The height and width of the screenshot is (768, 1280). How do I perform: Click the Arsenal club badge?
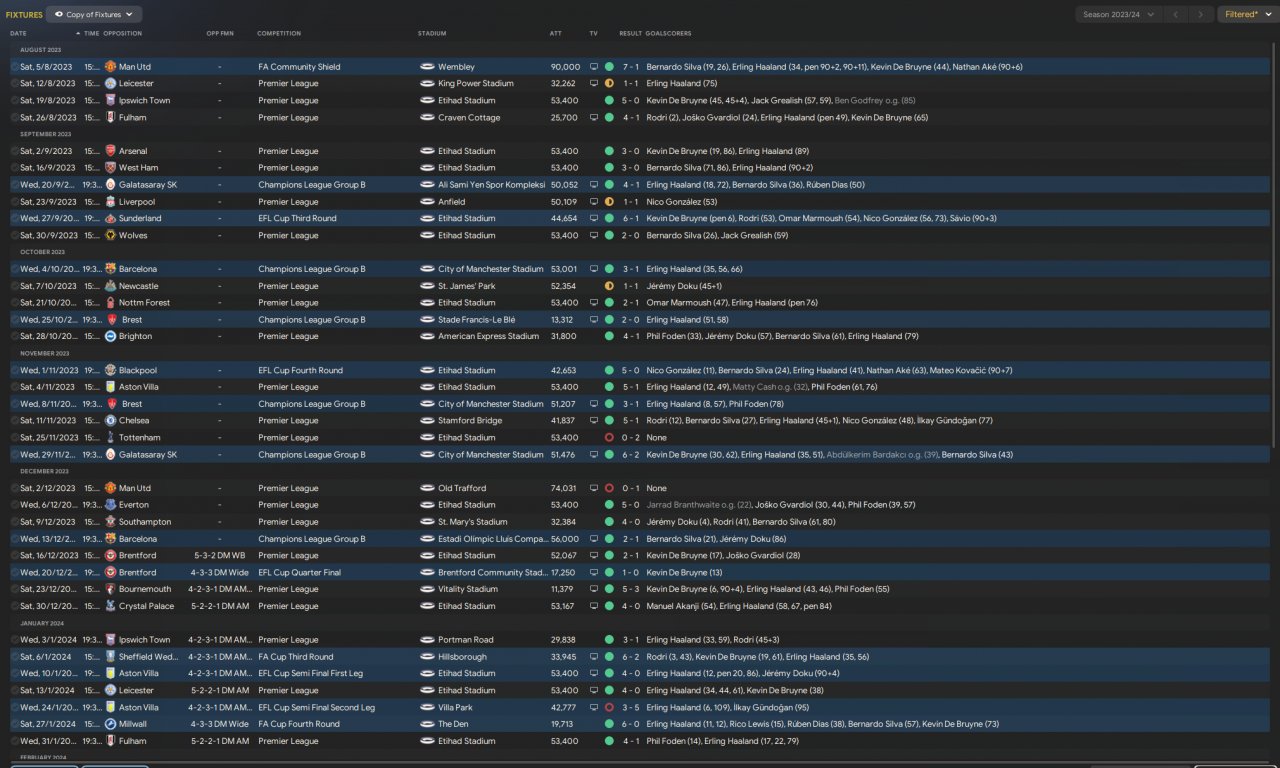(110, 151)
